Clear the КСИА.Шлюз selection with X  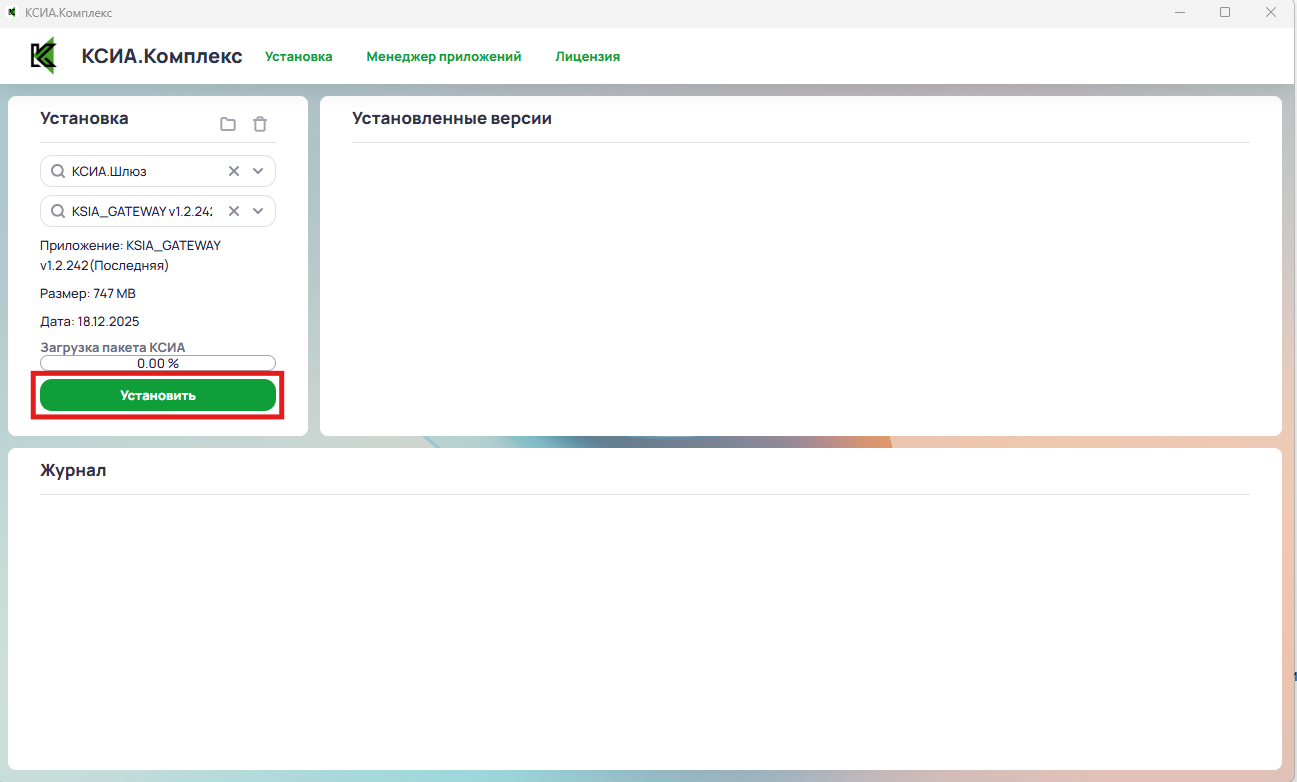[x=234, y=171]
